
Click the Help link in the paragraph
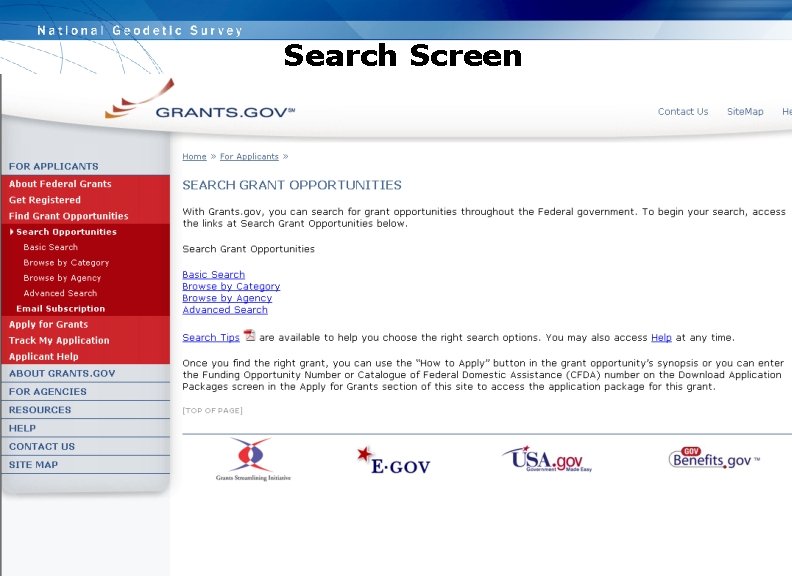point(661,338)
